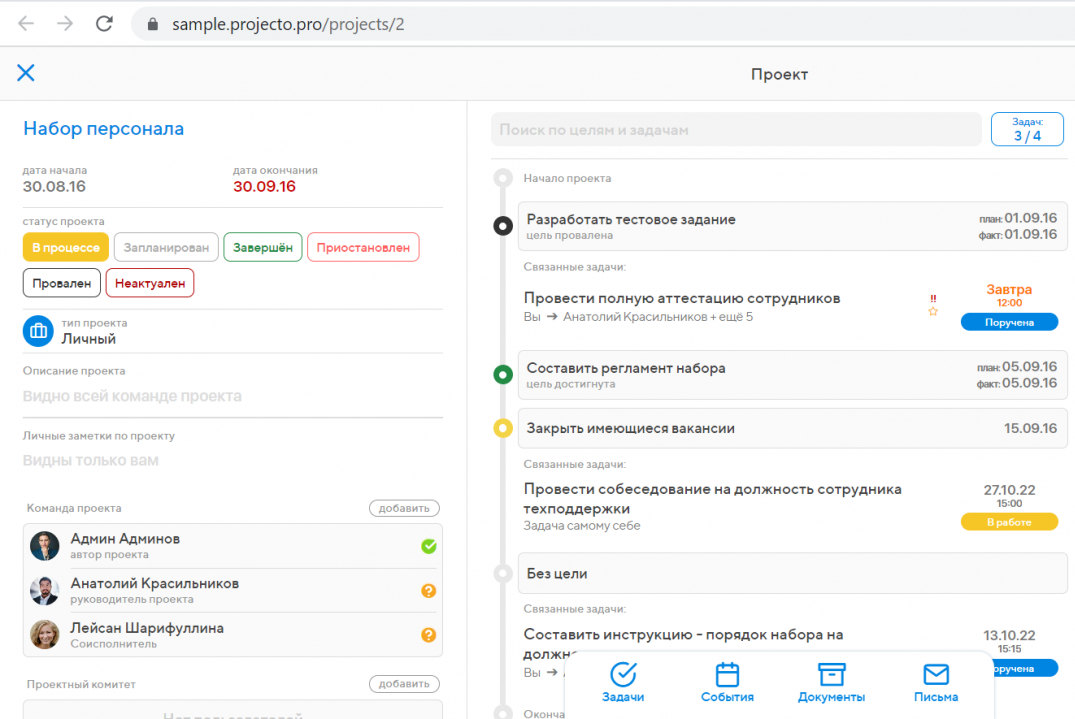Open the События calendar tab

click(727, 683)
